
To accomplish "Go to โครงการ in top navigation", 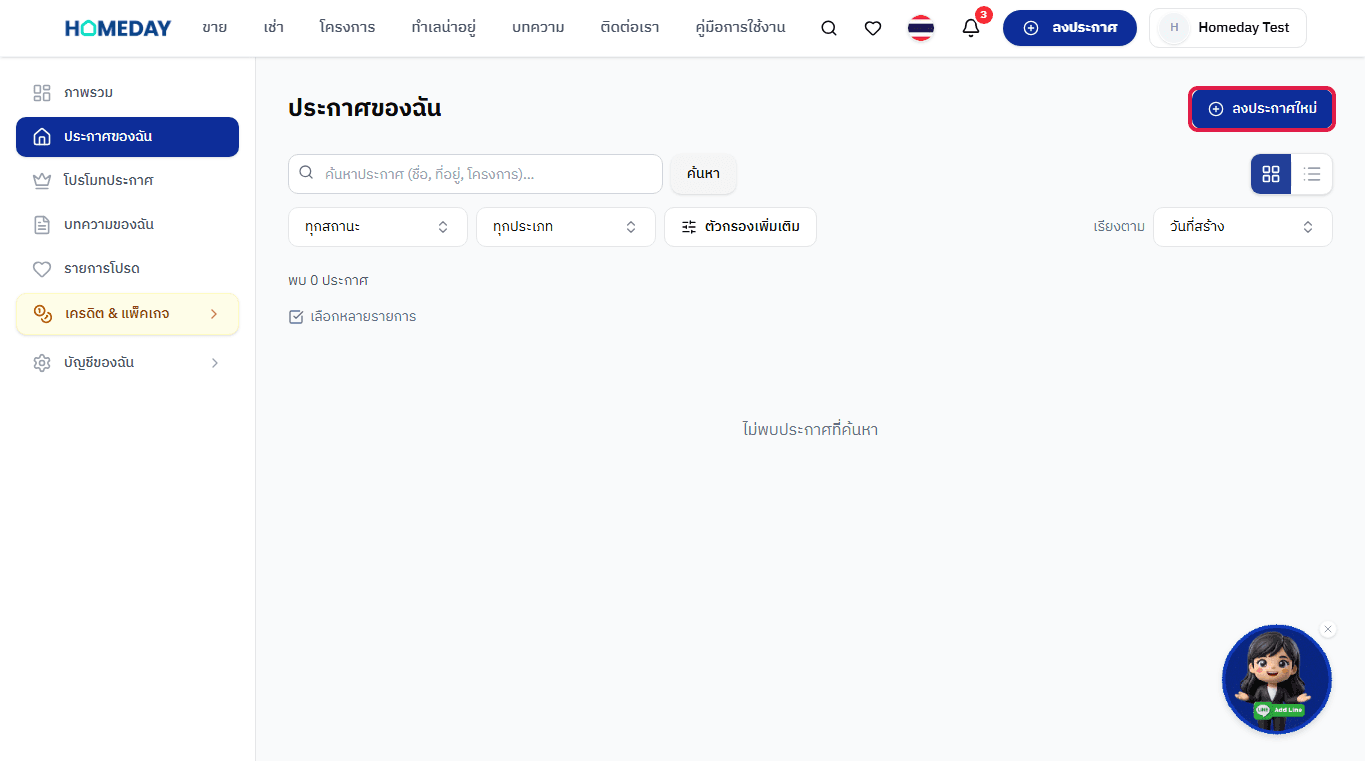I will pos(347,28).
